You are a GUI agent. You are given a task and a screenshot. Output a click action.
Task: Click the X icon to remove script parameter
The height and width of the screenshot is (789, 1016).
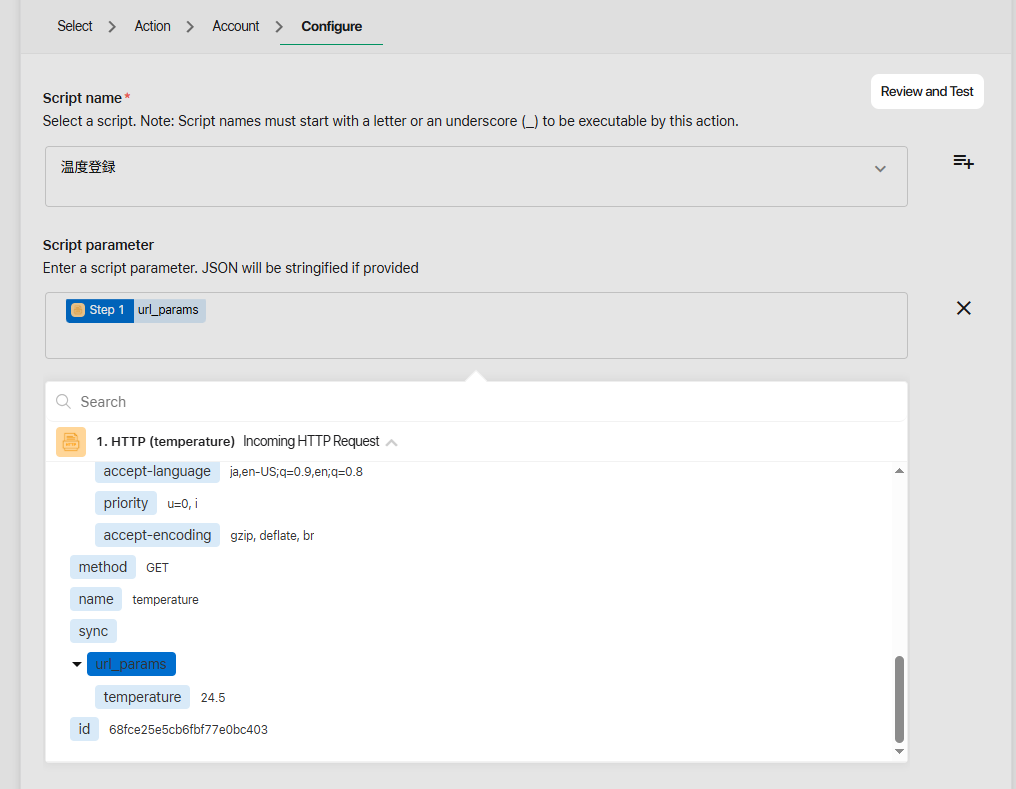963,308
